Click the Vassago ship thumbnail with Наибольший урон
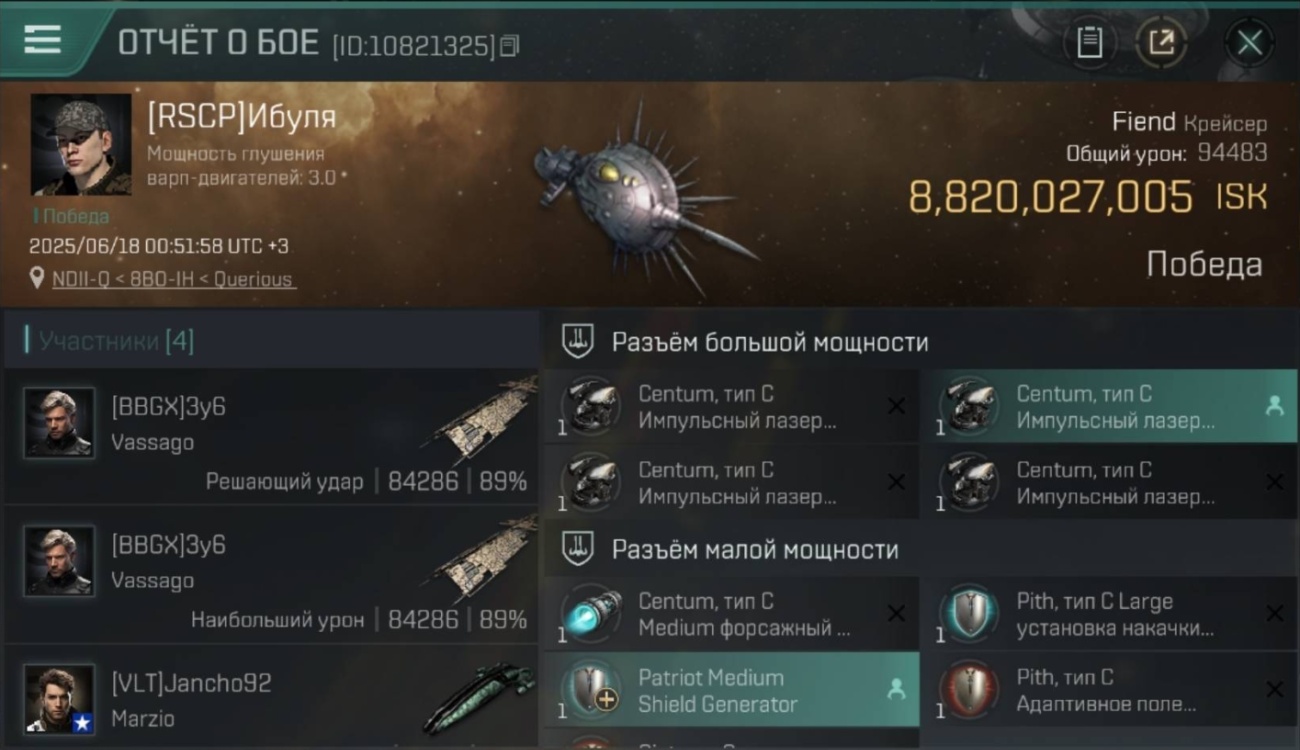Image resolution: width=1300 pixels, height=750 pixels. click(485, 562)
